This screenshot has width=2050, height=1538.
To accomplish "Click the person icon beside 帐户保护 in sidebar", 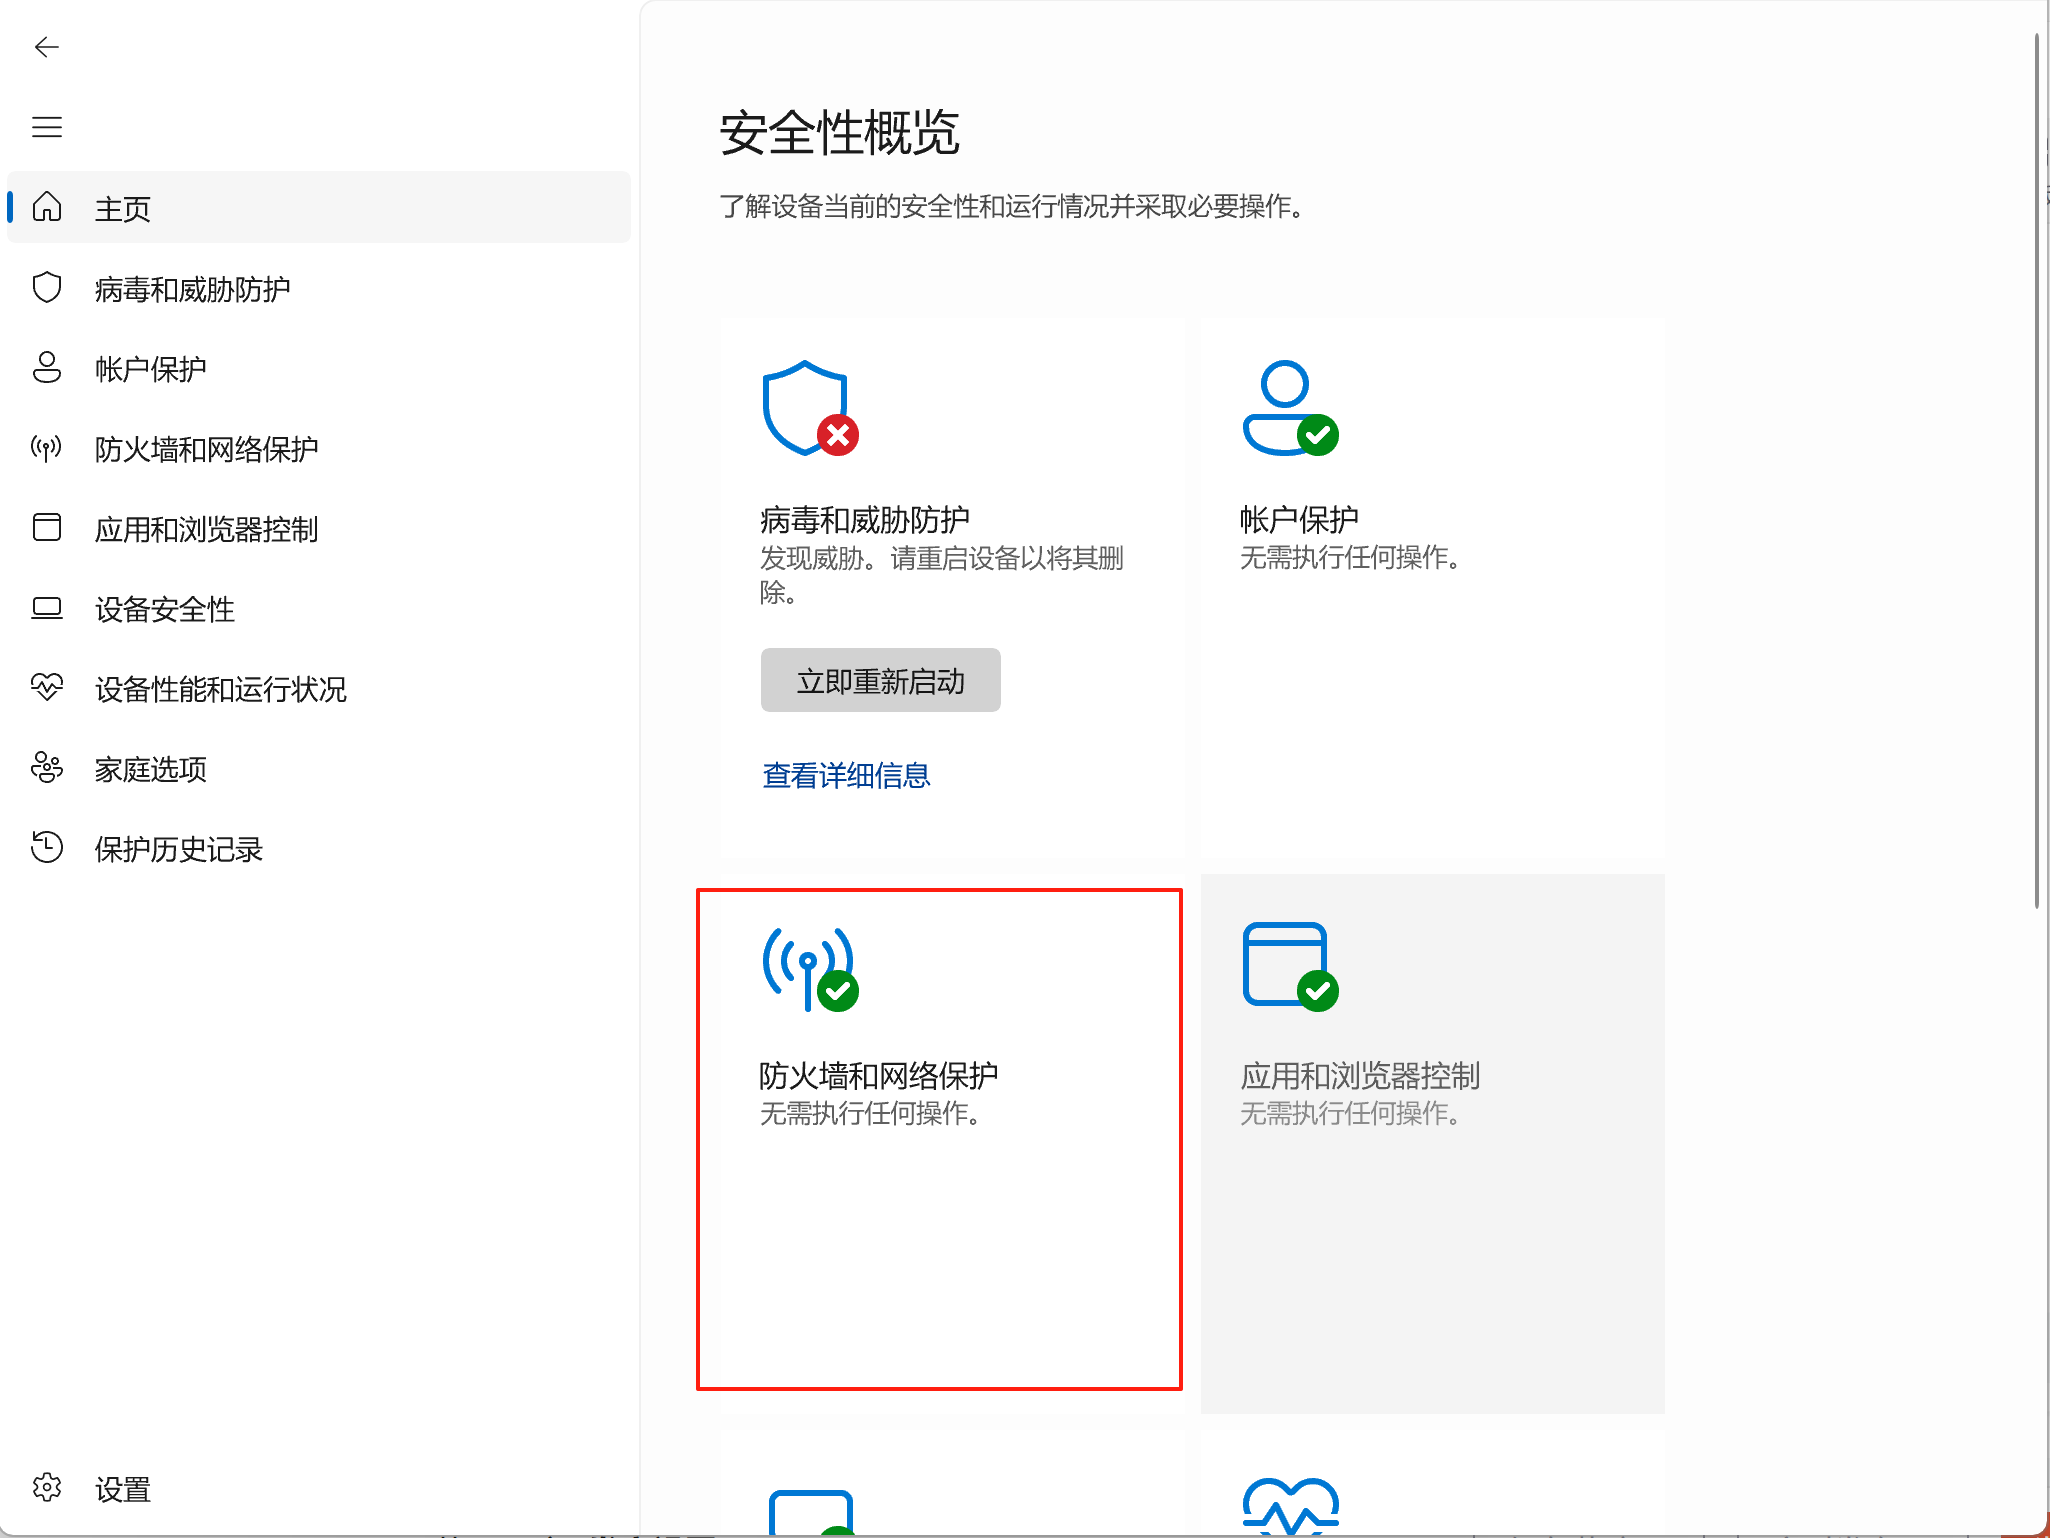I will click(47, 368).
